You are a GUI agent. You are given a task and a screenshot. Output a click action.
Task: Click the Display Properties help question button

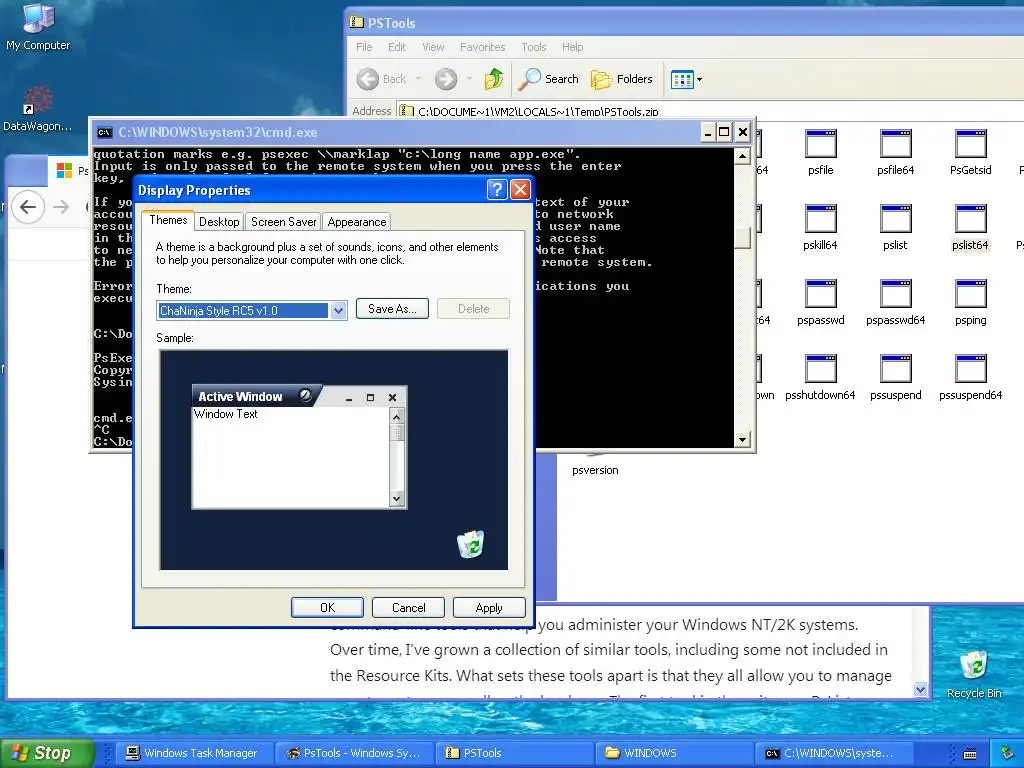pyautogui.click(x=497, y=190)
